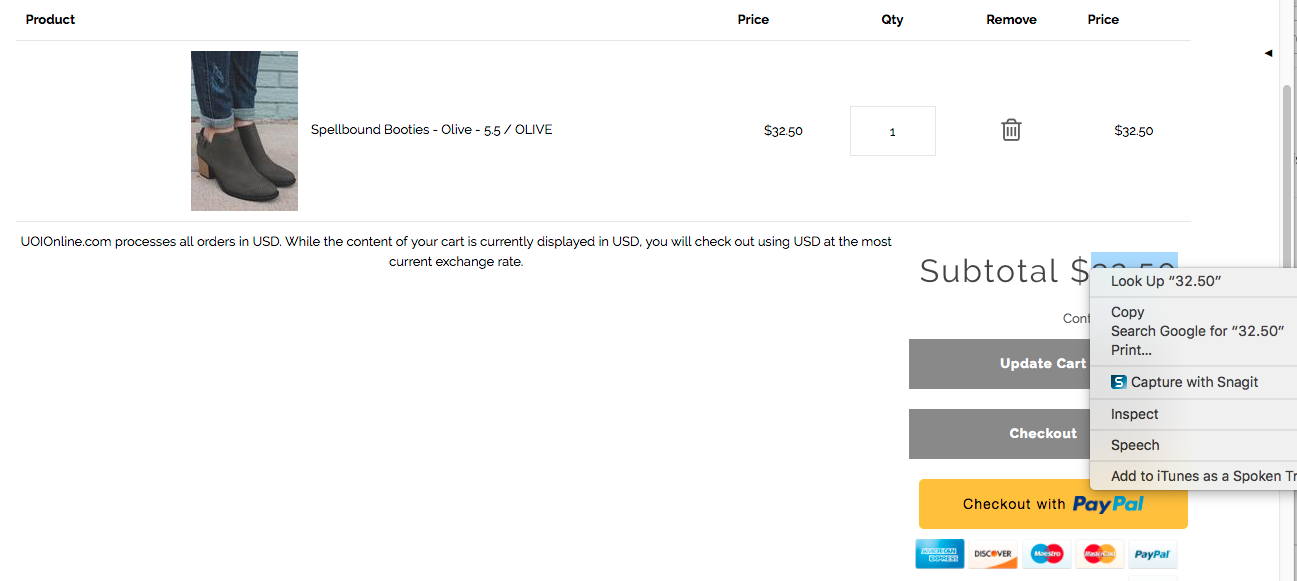Click the Discover card icon
Image resolution: width=1297 pixels, height=581 pixels.
[x=993, y=554]
